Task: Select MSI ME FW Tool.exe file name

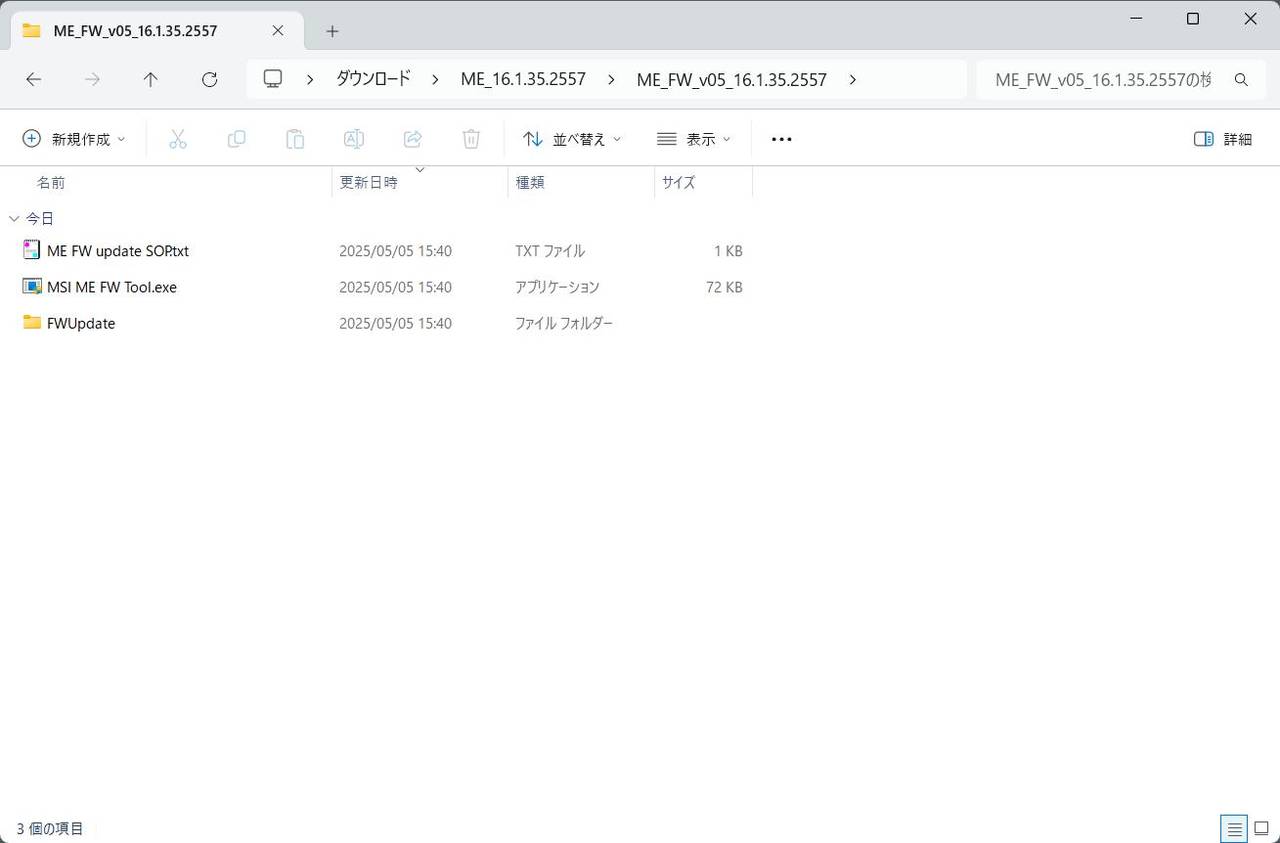Action: coord(112,287)
